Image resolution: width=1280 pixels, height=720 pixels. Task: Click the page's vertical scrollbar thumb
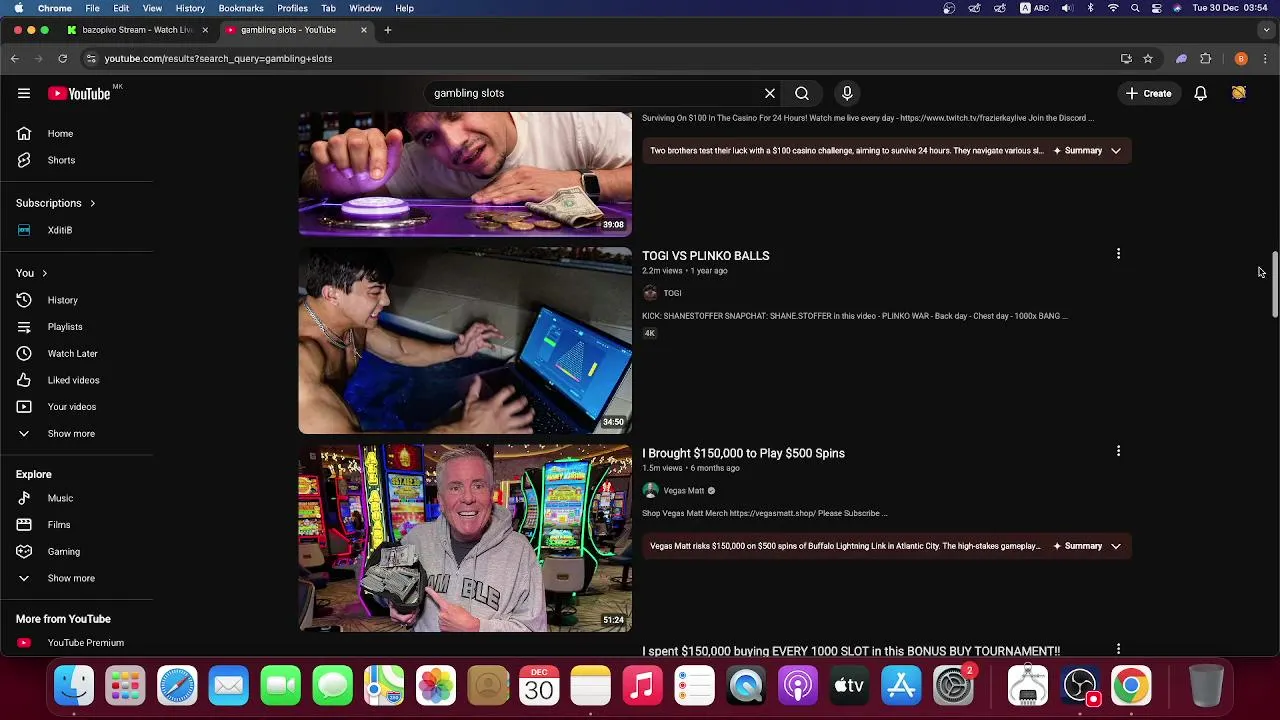1275,285
